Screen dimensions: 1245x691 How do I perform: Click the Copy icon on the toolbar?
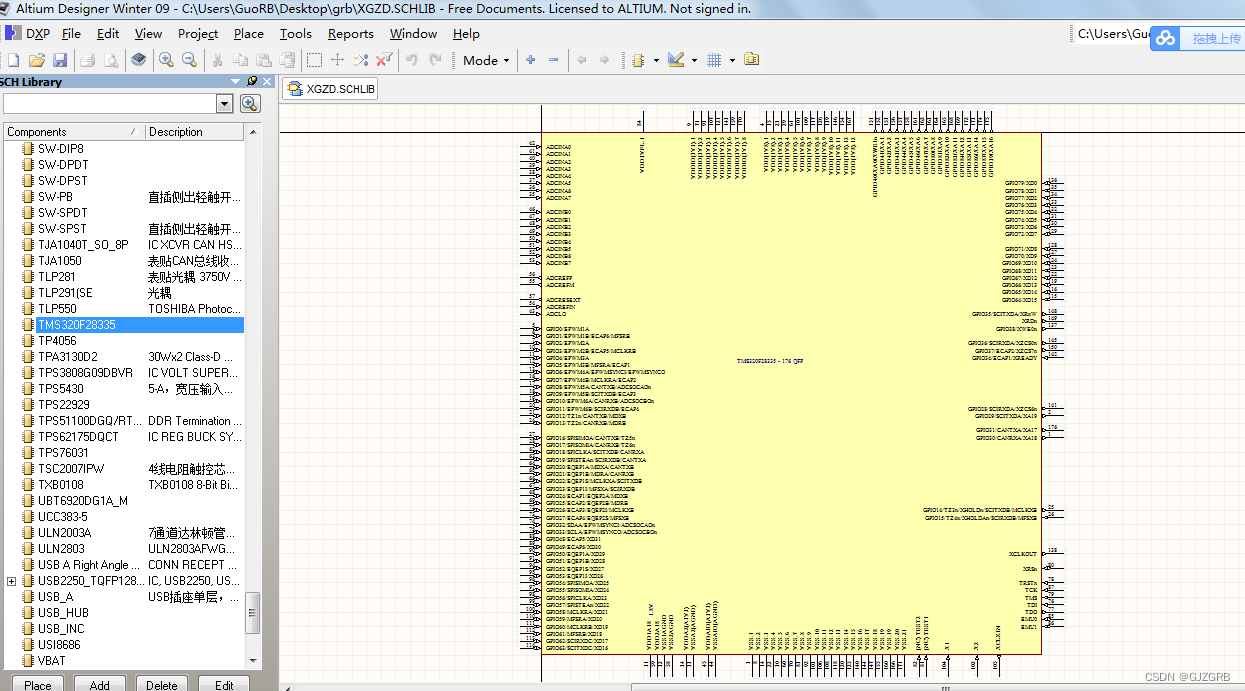click(241, 60)
